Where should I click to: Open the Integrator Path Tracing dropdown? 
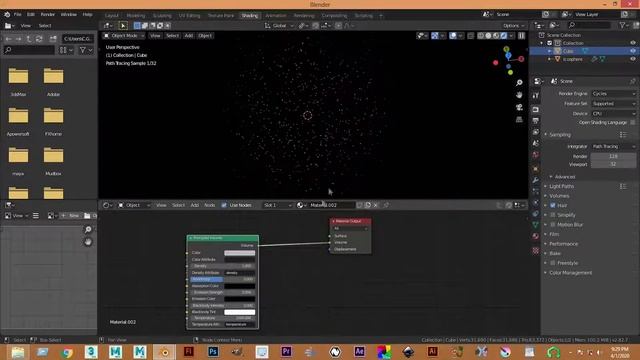(x=613, y=147)
